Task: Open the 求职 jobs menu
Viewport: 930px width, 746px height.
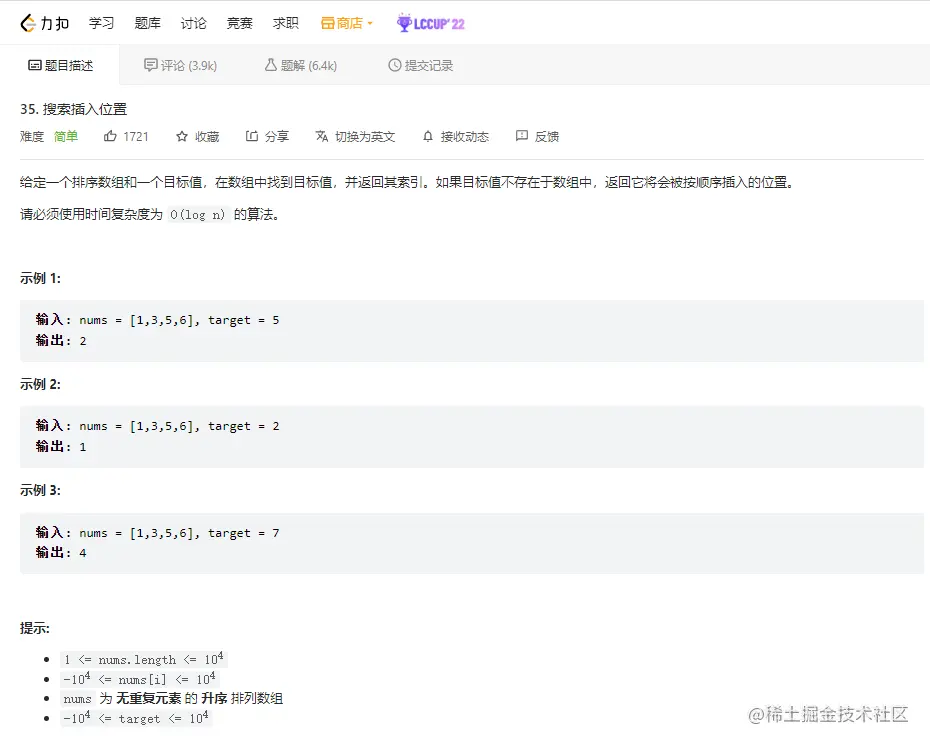Action: pos(285,23)
